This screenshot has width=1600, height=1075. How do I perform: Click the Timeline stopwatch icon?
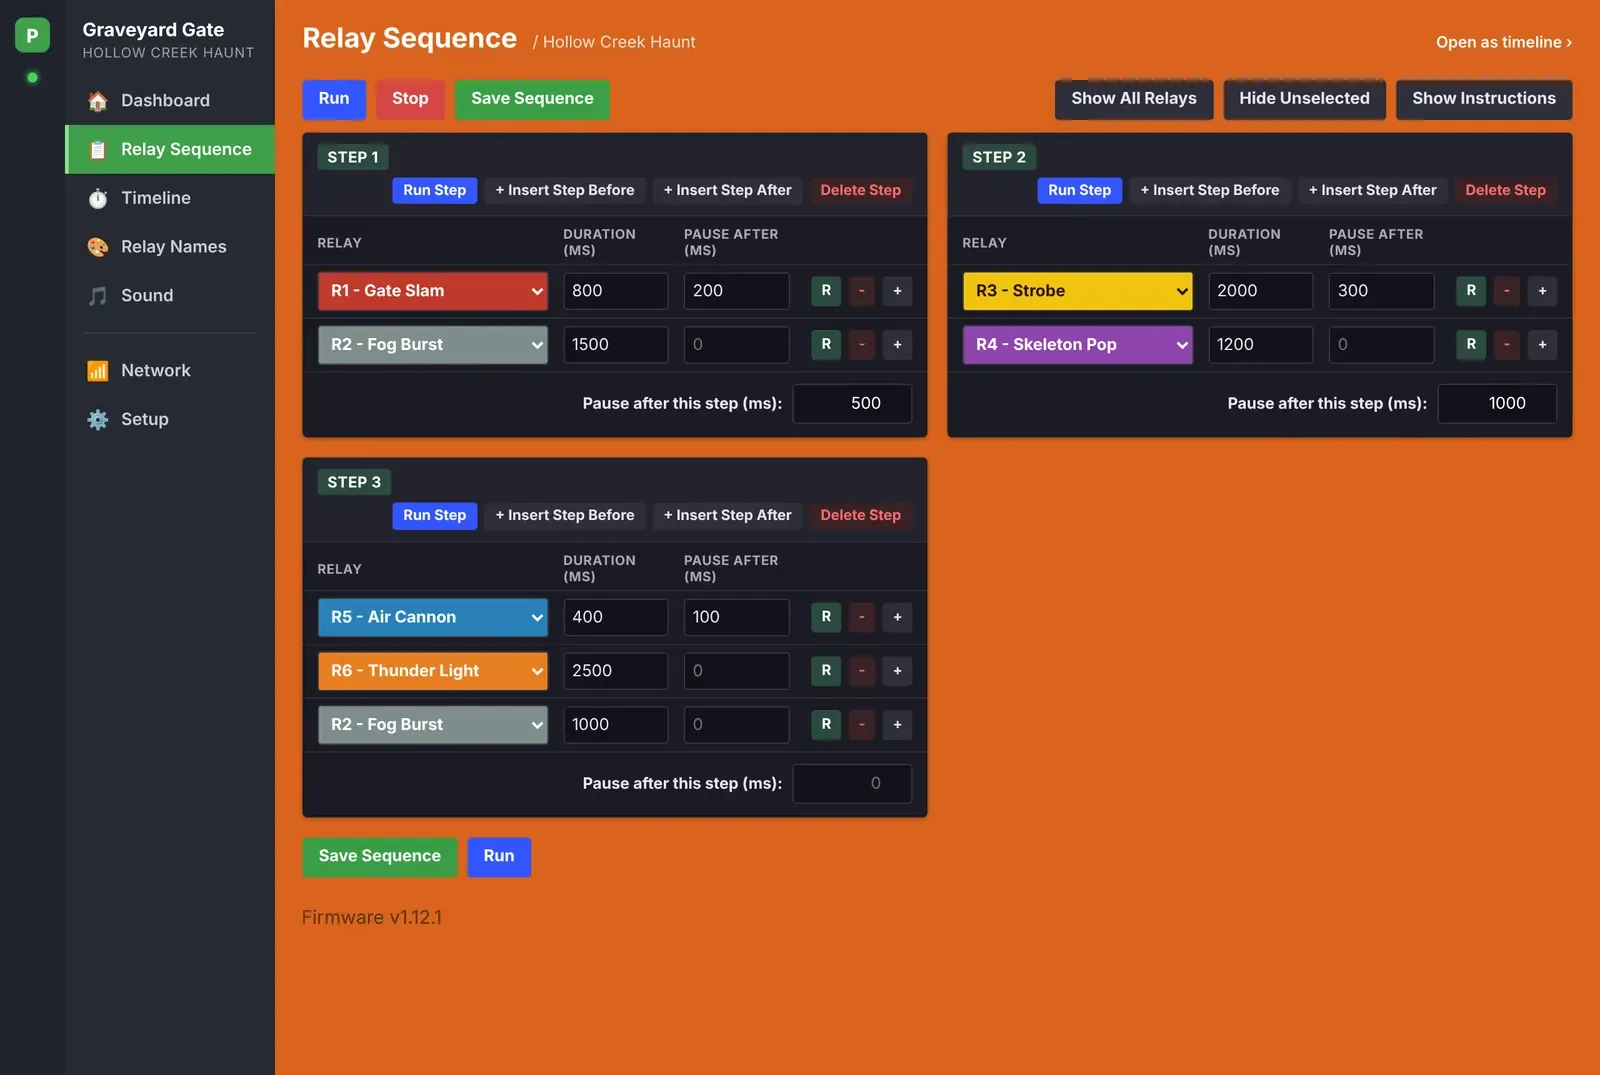[97, 199]
